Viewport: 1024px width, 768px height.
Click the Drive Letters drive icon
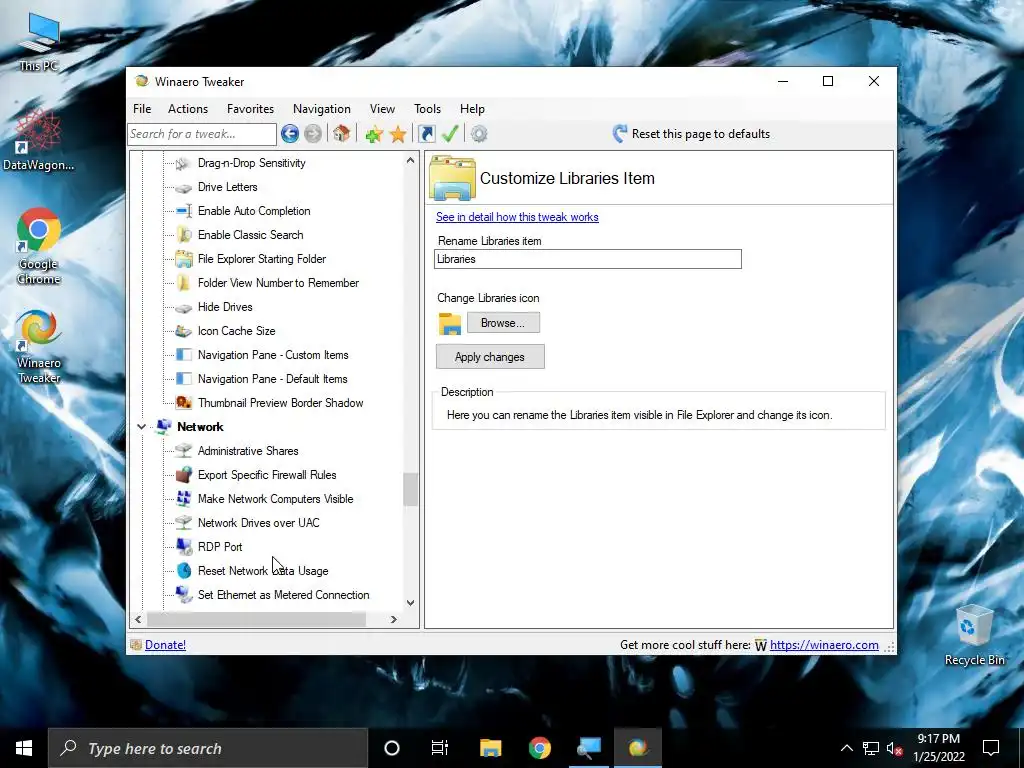(184, 187)
